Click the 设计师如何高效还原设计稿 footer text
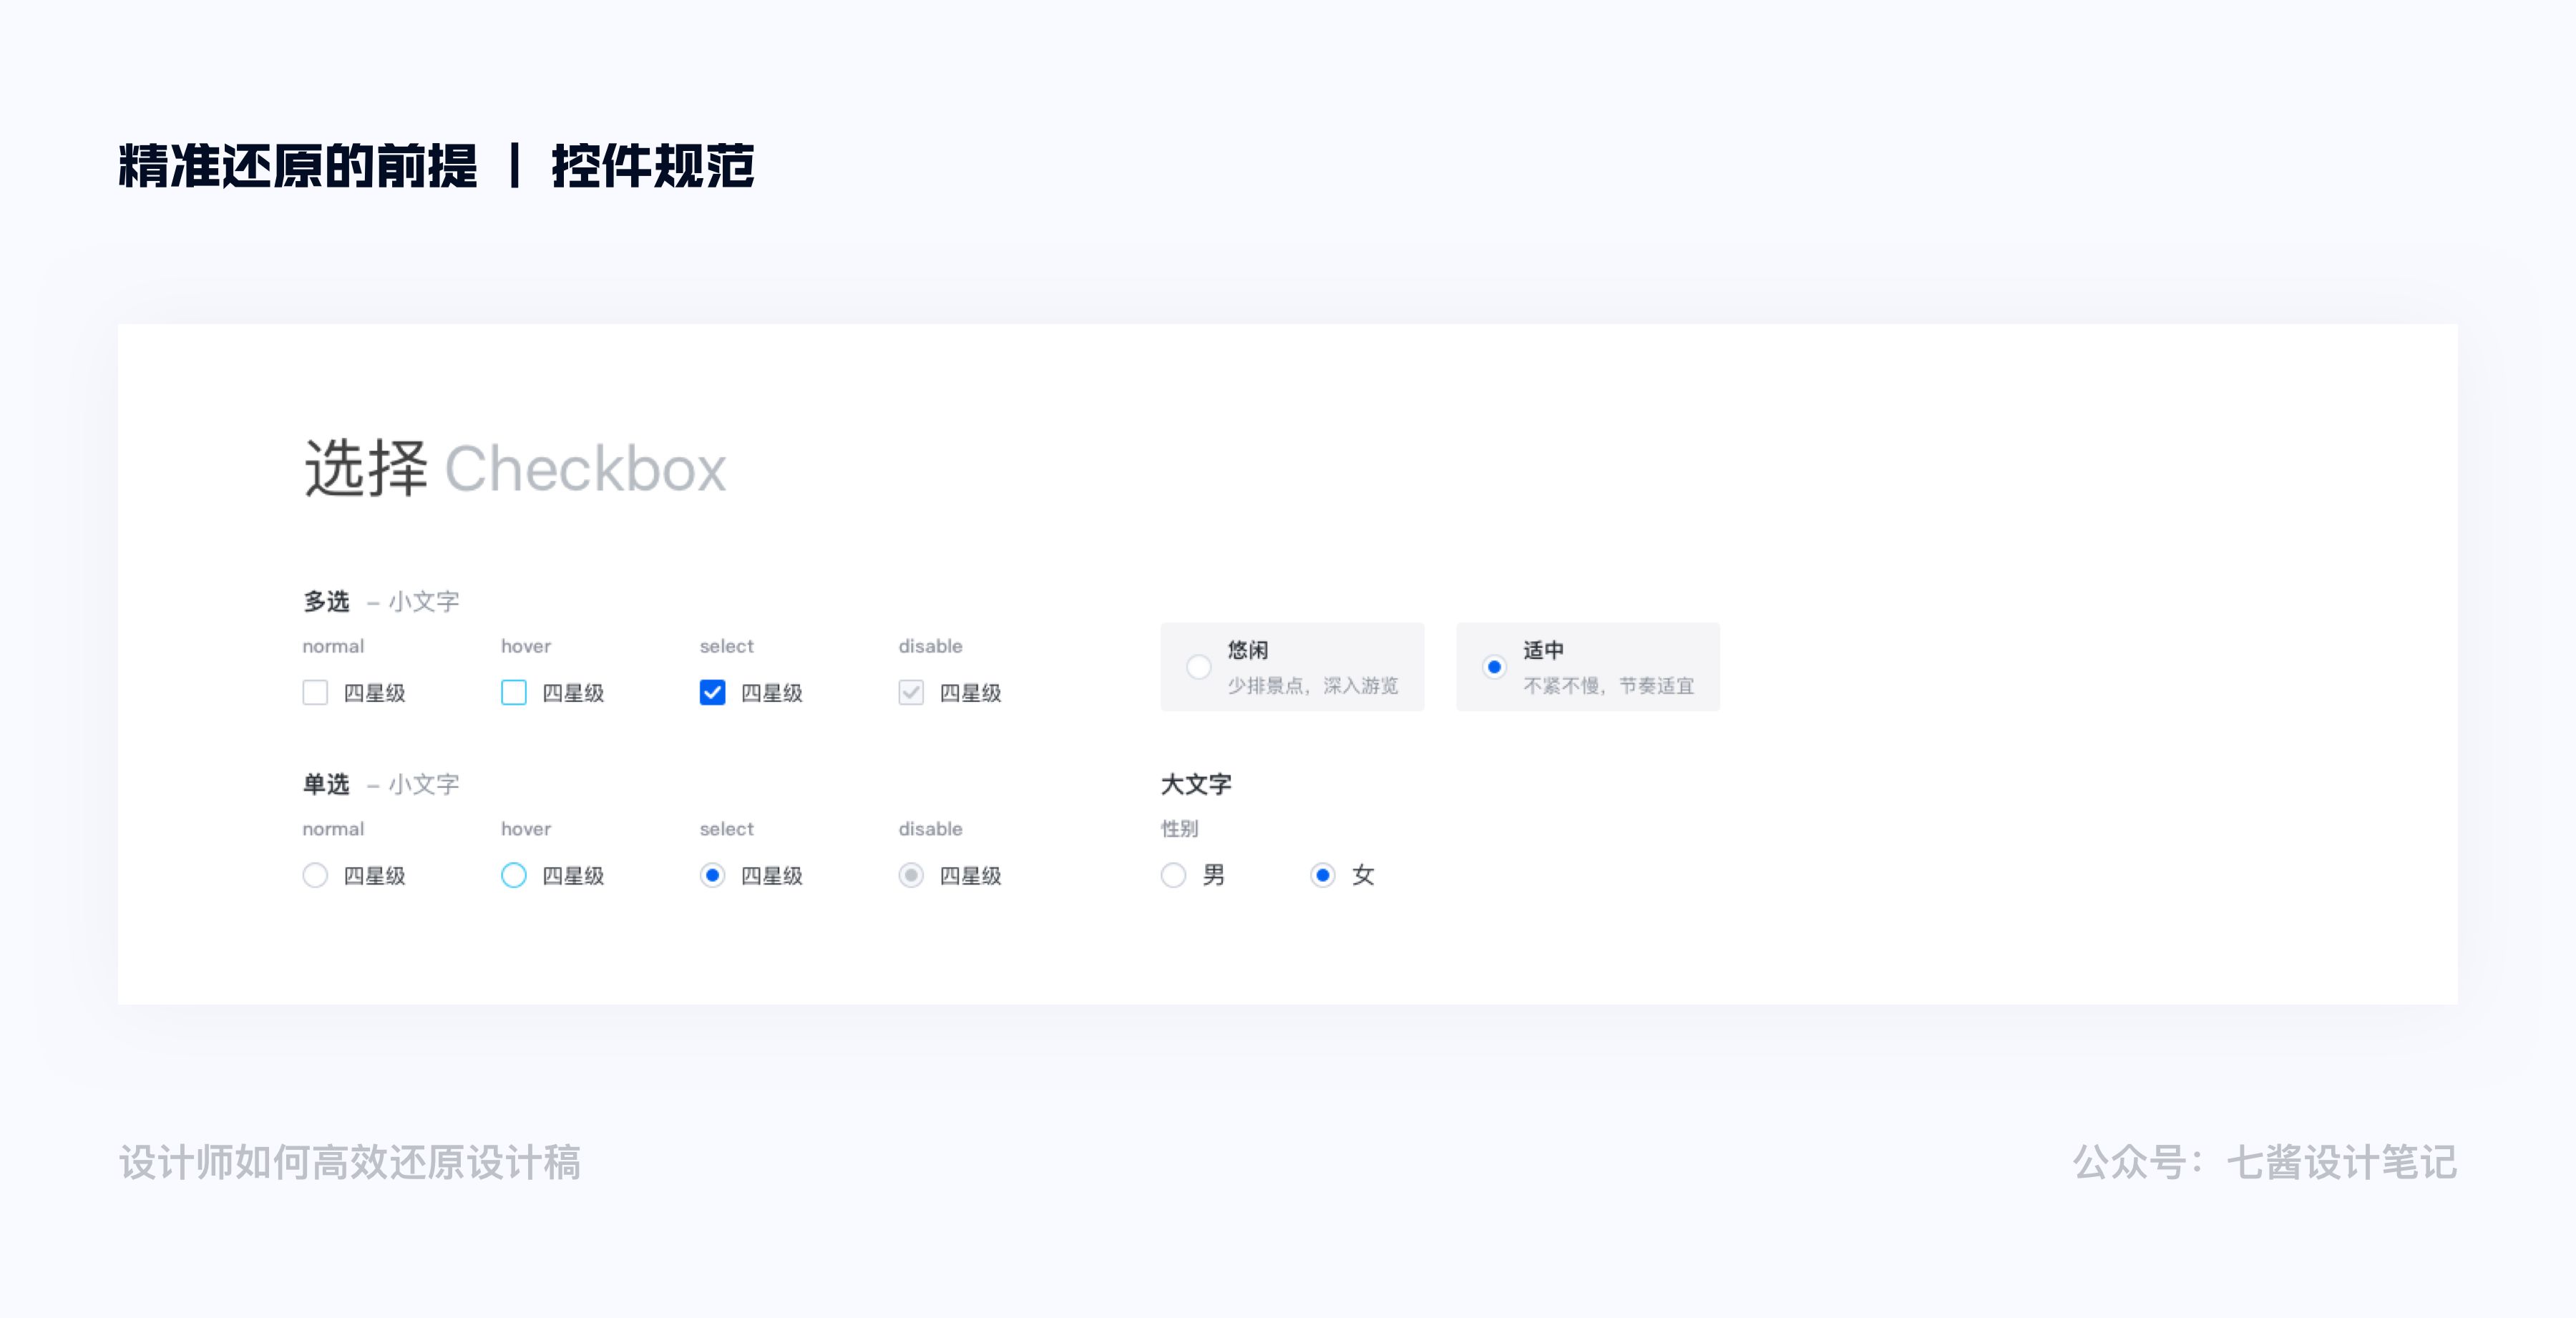 [350, 1162]
